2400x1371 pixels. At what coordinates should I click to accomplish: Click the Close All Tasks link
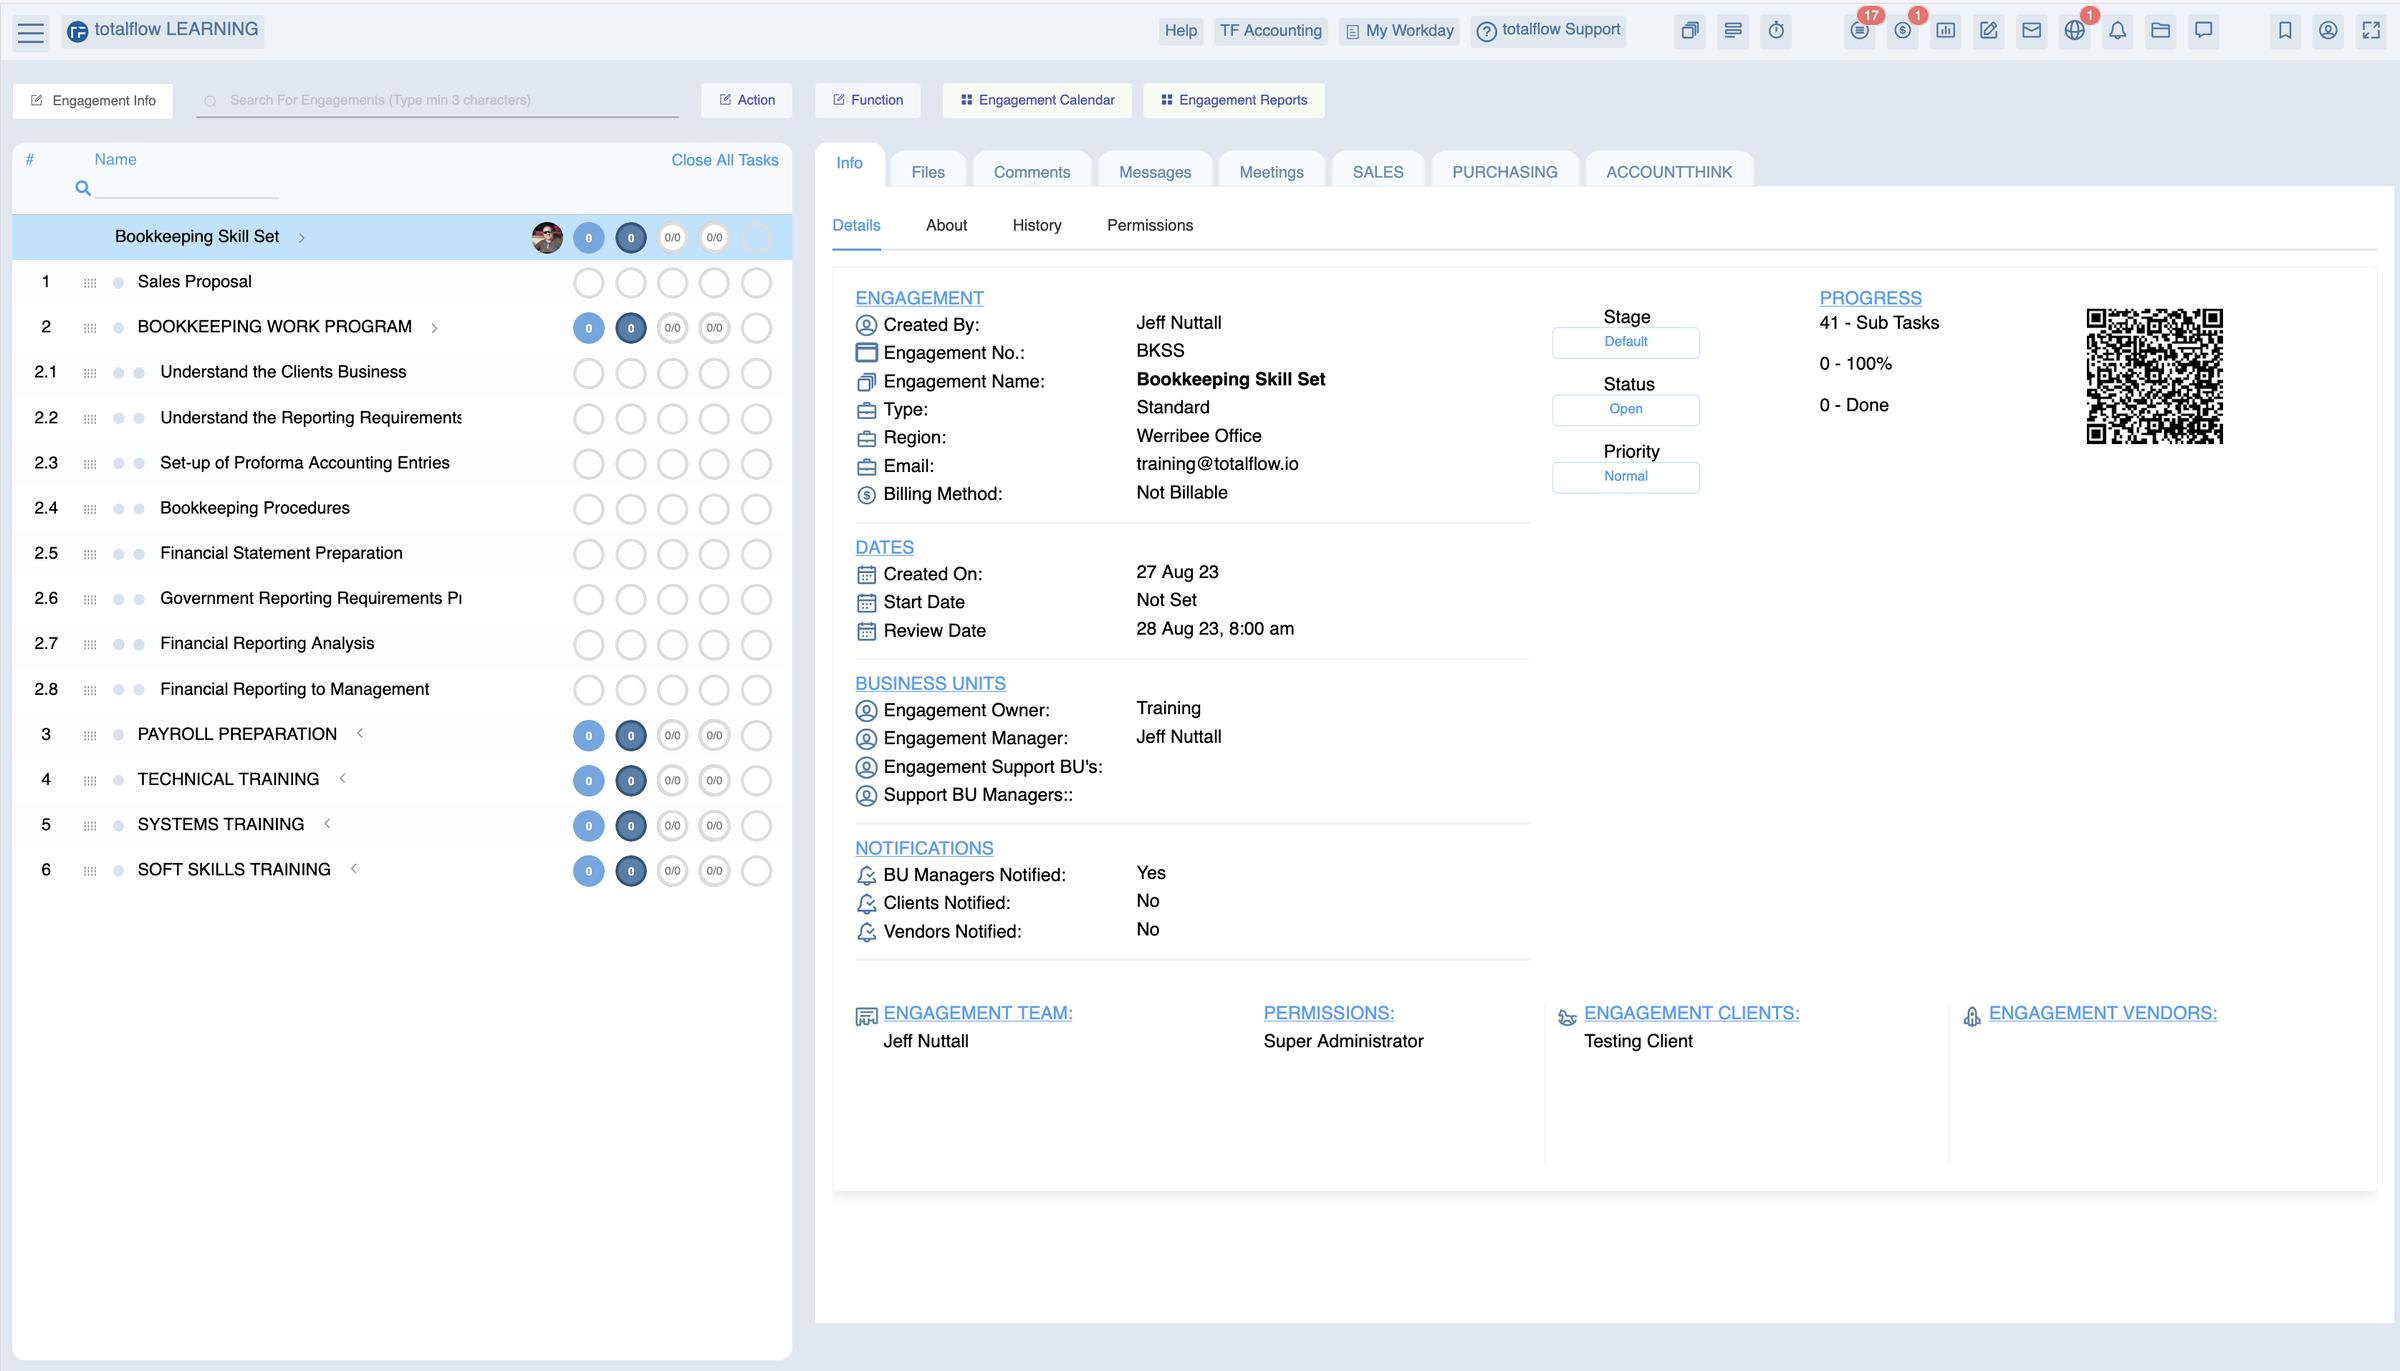[x=724, y=160]
